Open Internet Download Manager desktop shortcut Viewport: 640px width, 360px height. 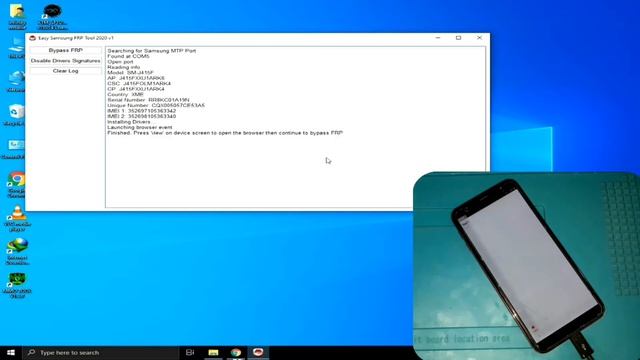[x=17, y=251]
